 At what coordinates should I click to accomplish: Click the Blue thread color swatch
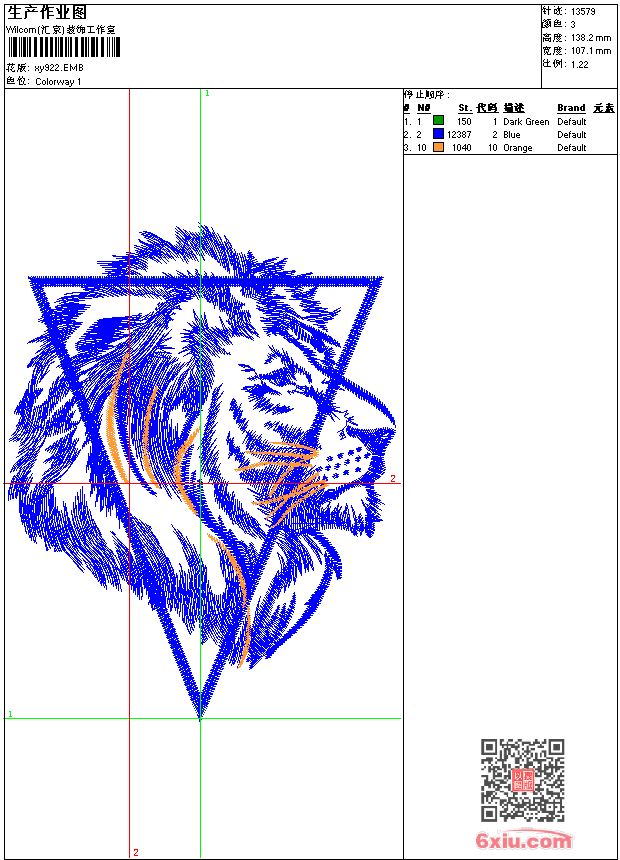438,133
